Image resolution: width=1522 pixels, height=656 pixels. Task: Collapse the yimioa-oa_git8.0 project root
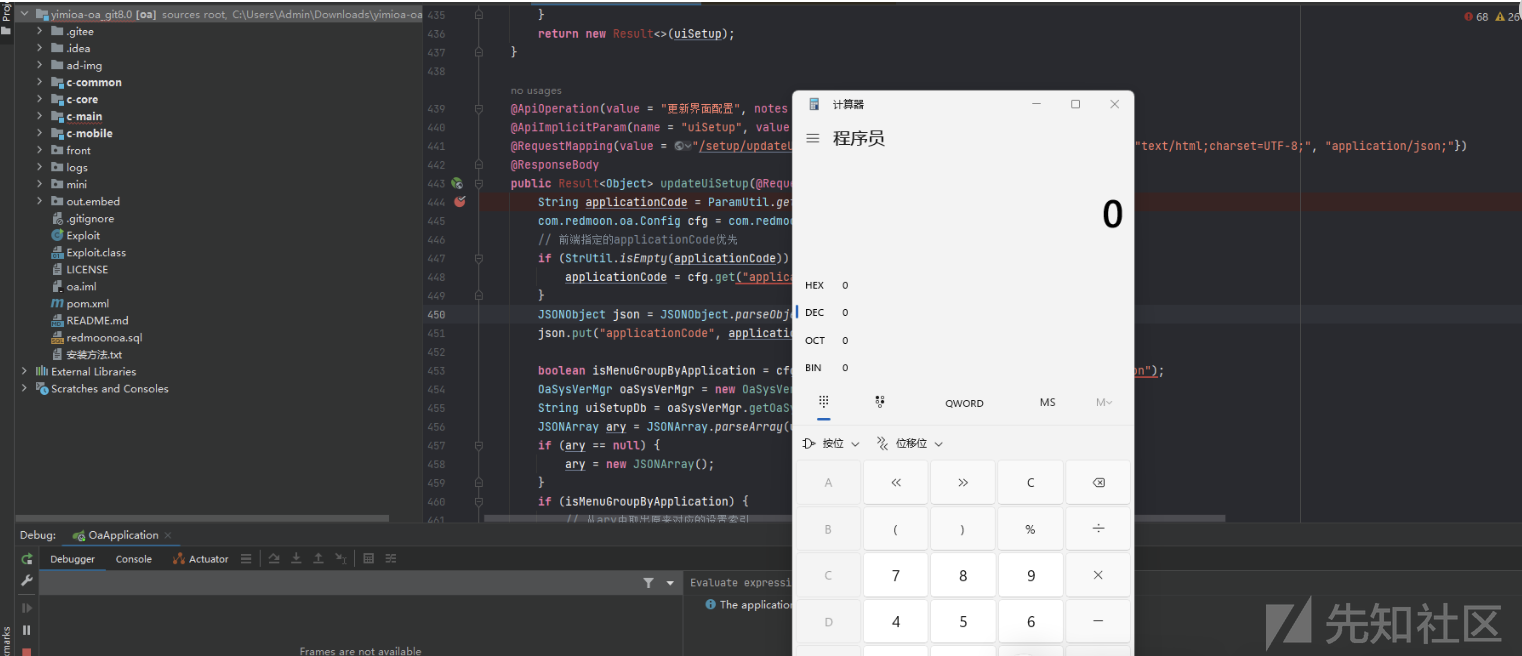pos(25,15)
